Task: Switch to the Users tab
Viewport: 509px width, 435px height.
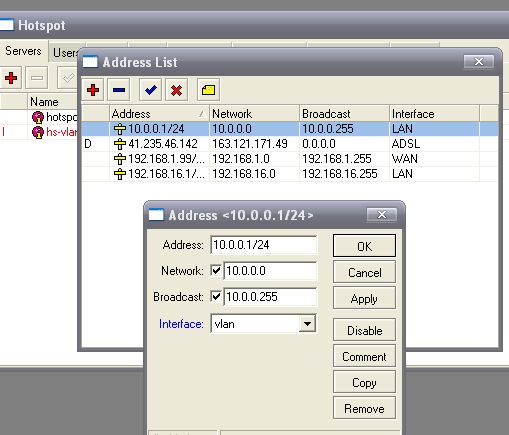Action: 65,53
